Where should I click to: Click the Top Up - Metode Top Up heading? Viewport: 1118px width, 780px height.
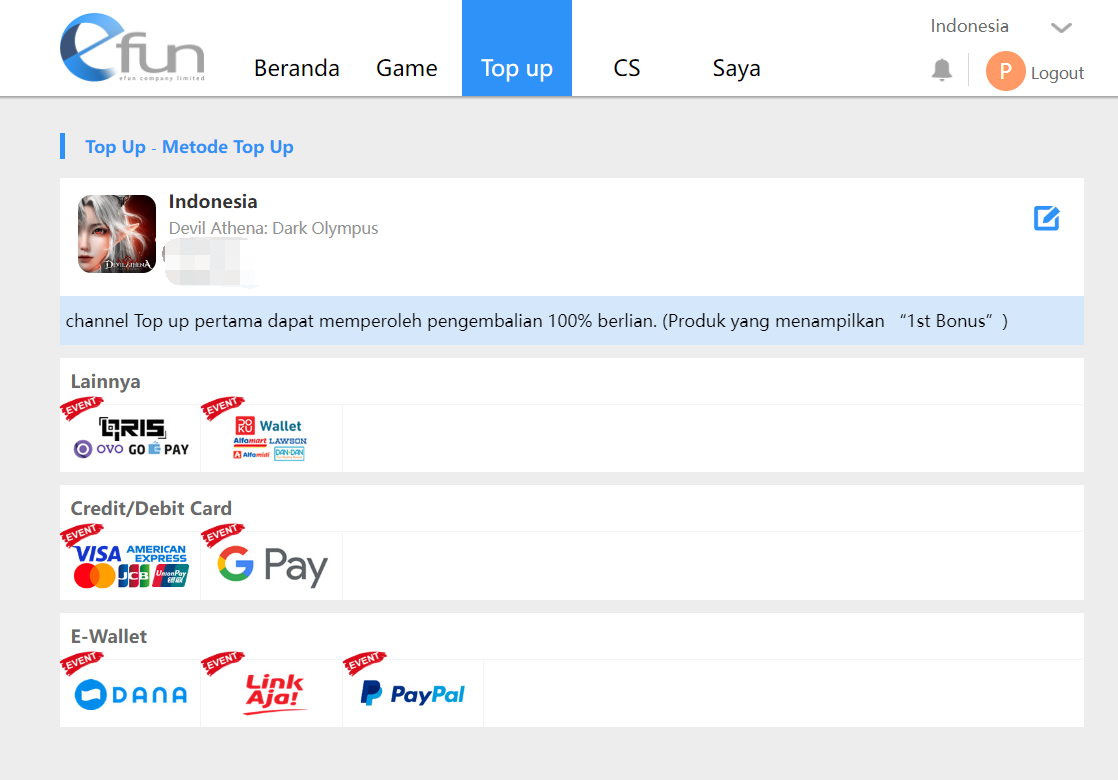click(189, 147)
